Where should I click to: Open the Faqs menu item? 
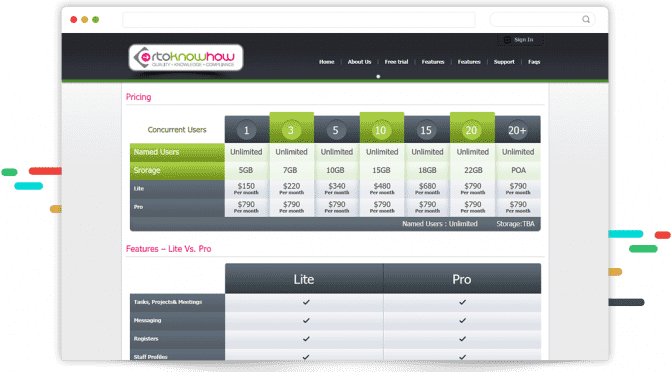(534, 62)
